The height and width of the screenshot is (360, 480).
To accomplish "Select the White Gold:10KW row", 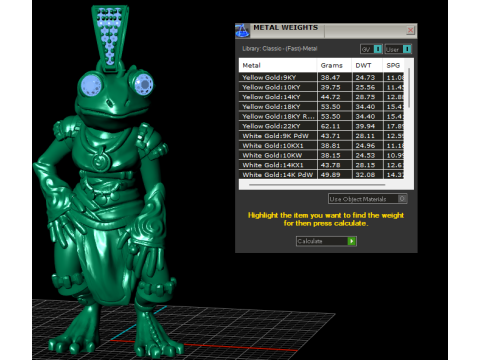I will pos(321,155).
